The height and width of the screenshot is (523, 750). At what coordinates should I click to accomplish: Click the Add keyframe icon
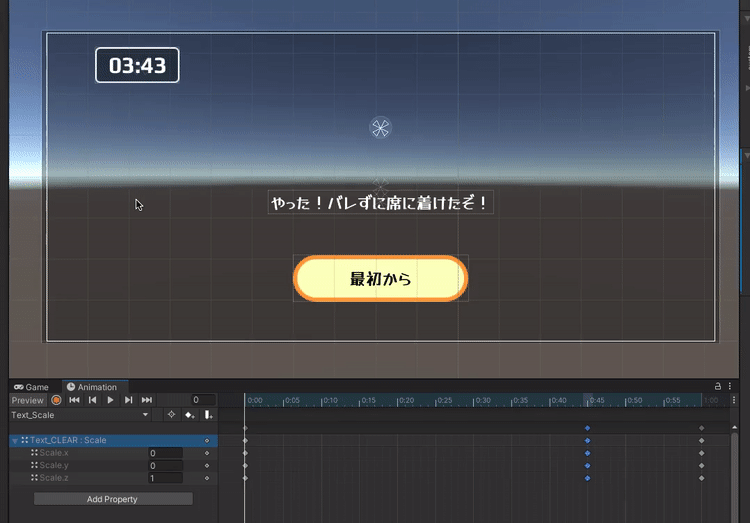pos(190,415)
